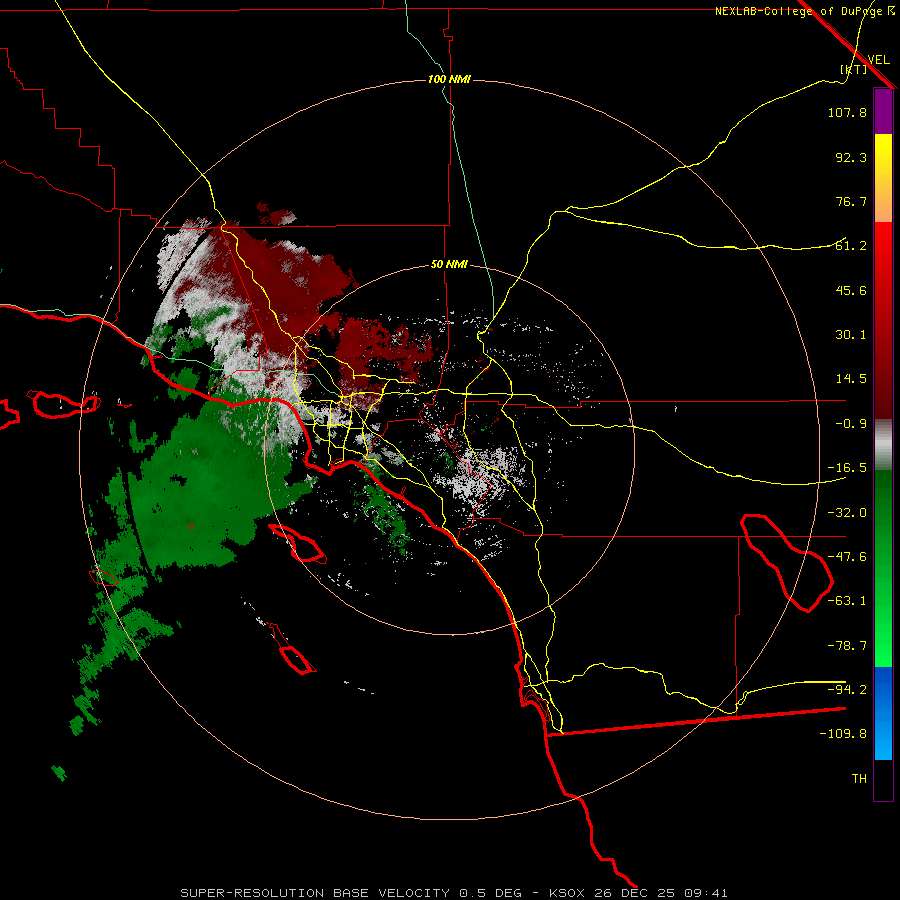
Task: Click the 50 NMI range ring label
Action: [449, 265]
